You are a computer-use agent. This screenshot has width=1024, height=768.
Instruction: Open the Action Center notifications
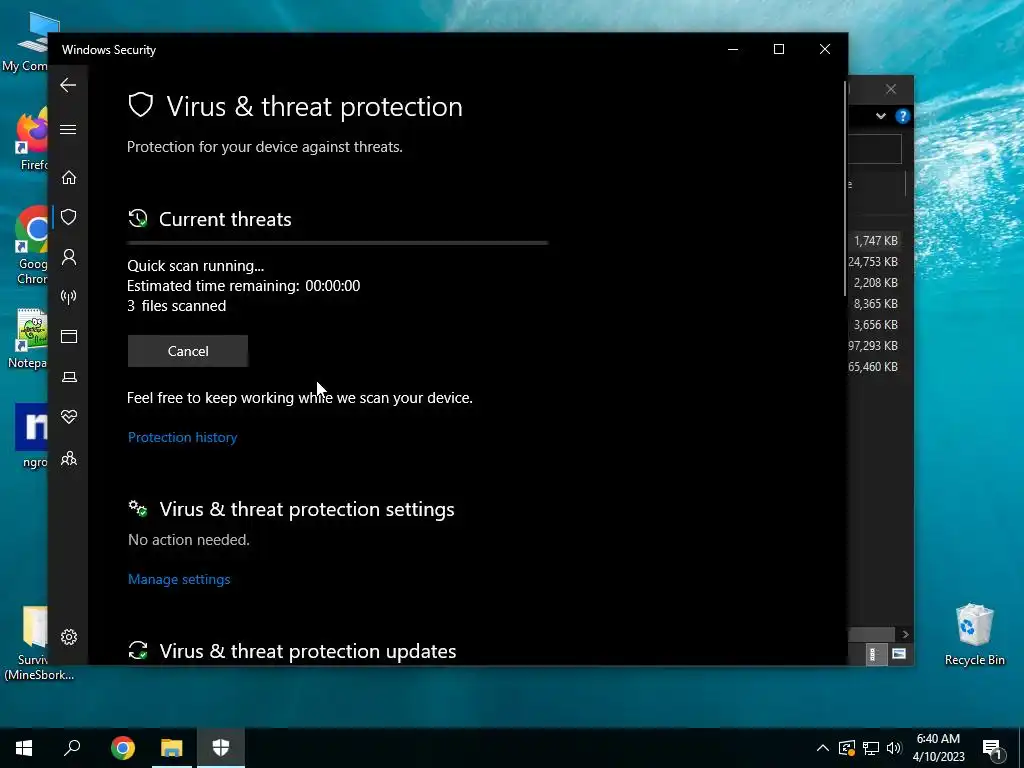click(992, 749)
